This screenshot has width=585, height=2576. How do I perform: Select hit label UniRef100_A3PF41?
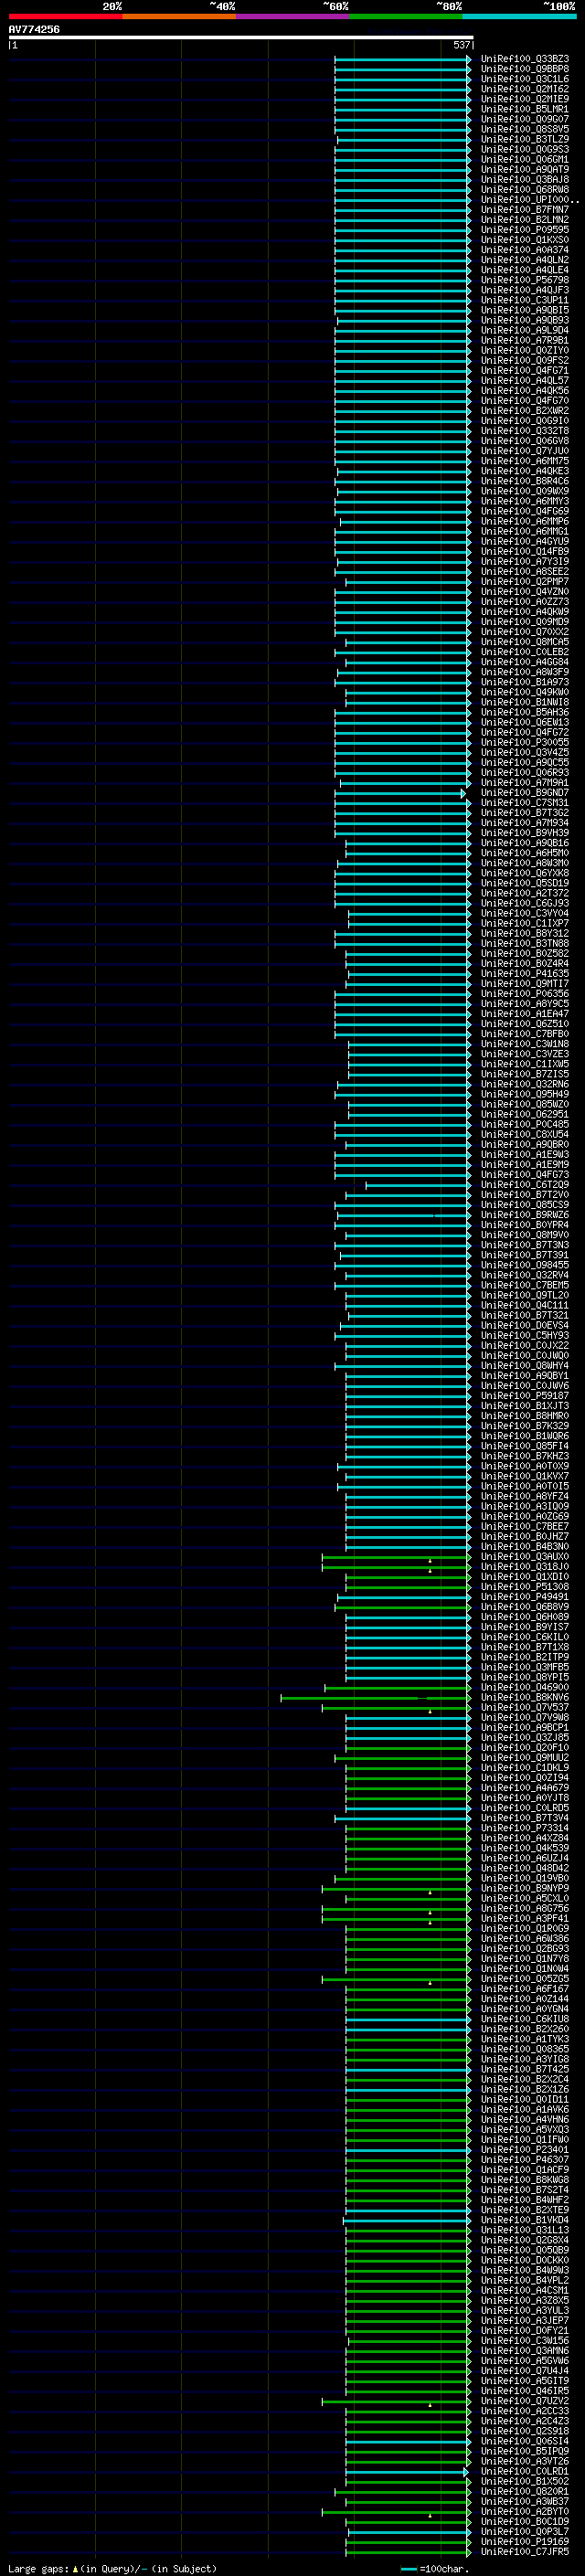tap(525, 1918)
